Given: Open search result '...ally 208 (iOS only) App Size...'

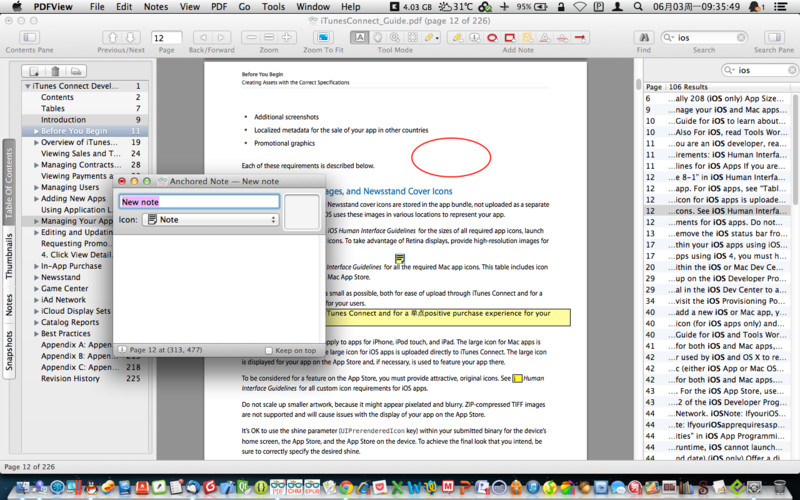Looking at the screenshot, I should tap(717, 98).
